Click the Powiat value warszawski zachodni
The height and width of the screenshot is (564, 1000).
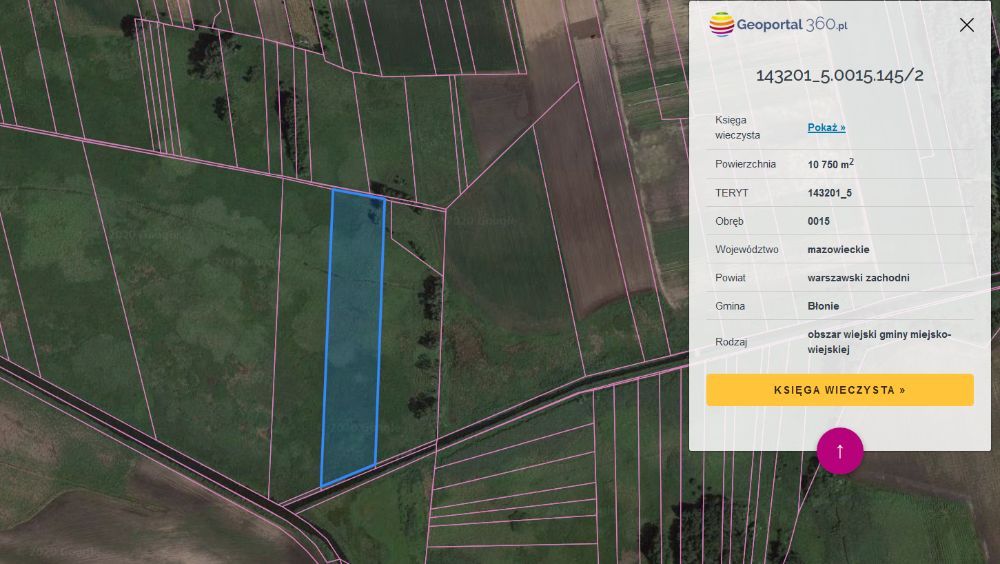pos(858,278)
